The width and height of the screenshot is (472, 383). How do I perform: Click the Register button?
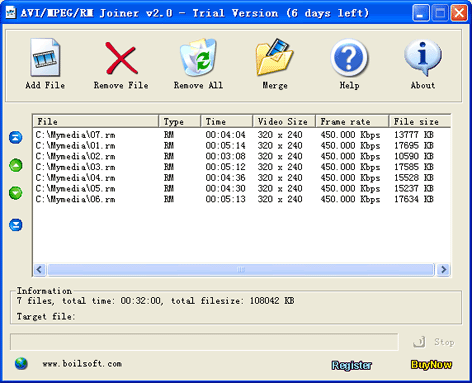(351, 365)
